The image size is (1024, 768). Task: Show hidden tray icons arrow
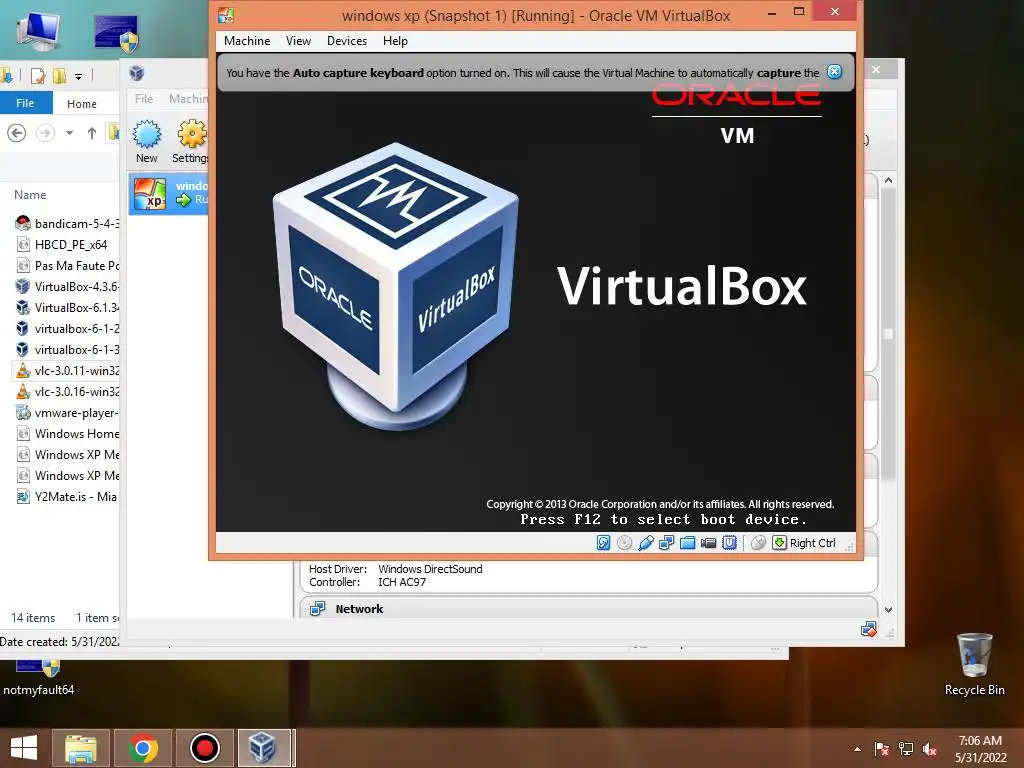(857, 749)
